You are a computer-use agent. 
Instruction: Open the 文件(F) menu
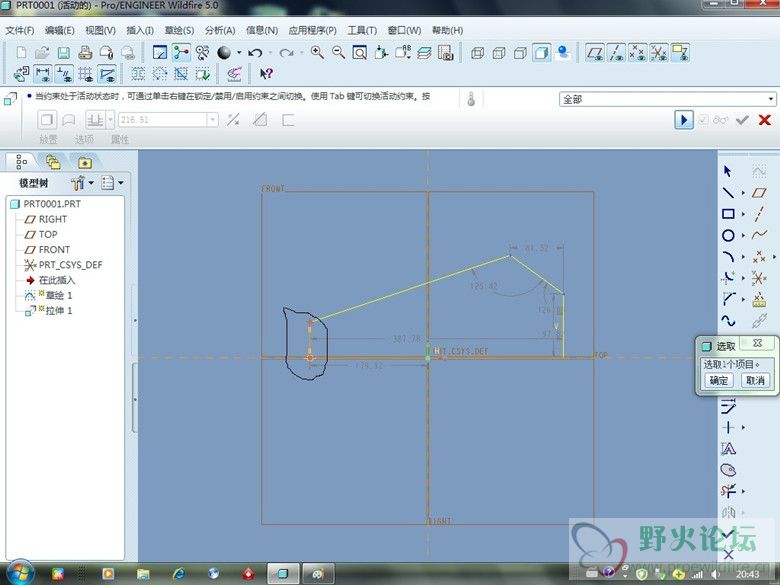[20, 30]
